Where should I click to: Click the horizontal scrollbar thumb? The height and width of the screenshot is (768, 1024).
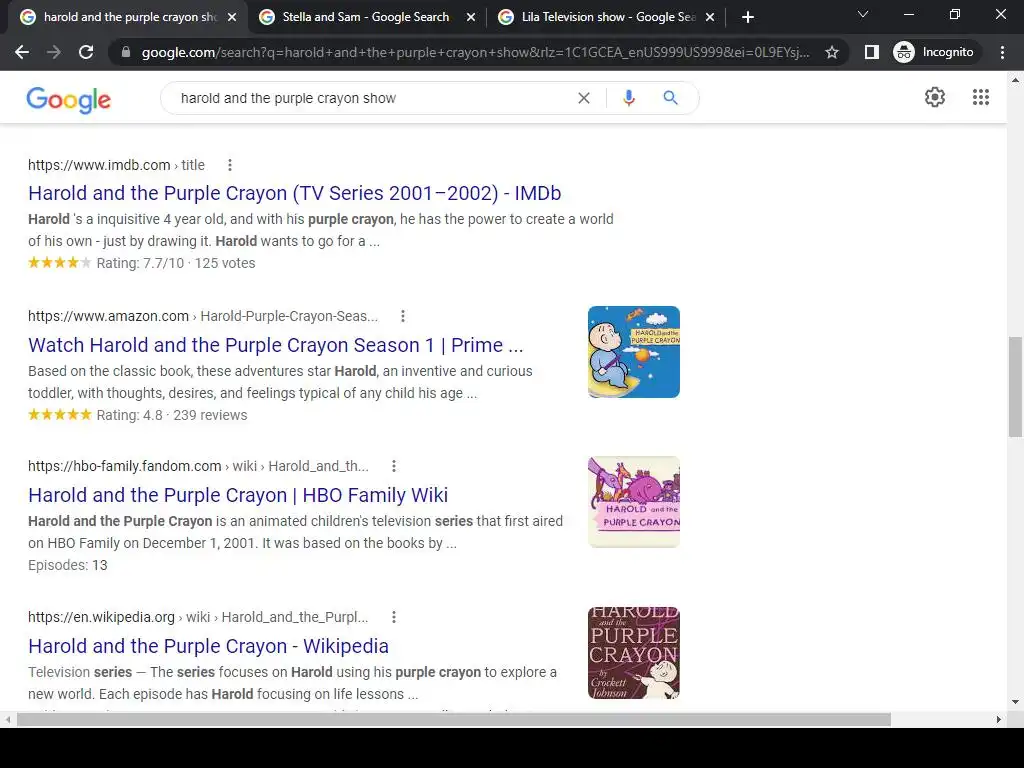tap(454, 720)
